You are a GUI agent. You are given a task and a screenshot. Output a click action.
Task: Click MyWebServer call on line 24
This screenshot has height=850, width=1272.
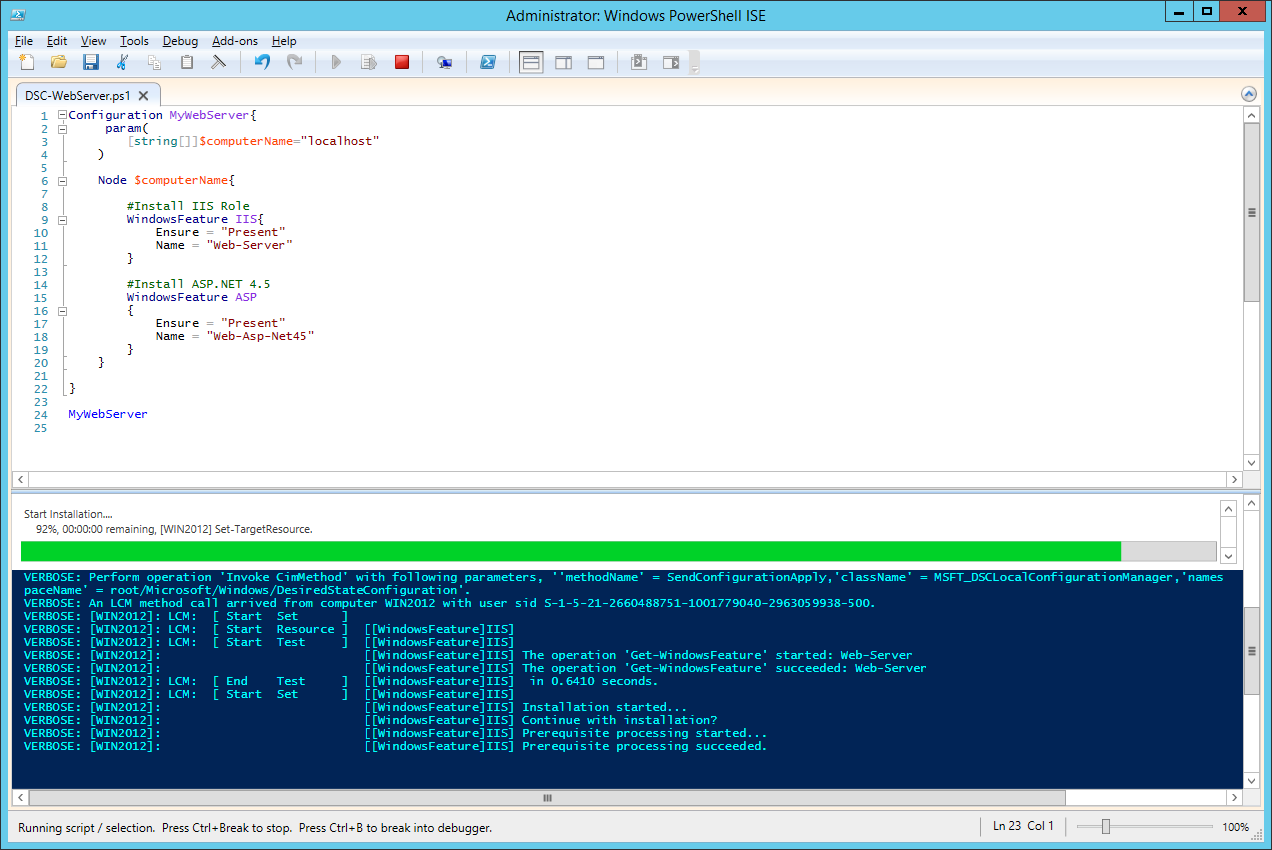point(108,414)
